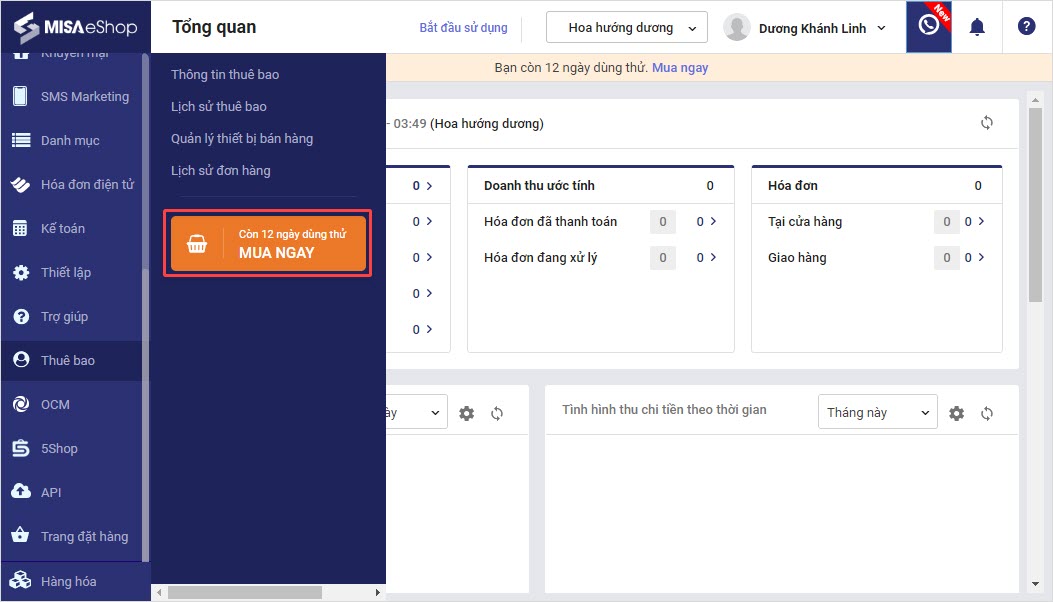The width and height of the screenshot is (1053, 602).
Task: Open the Hoa hướng dương store dropdown
Action: tap(627, 28)
